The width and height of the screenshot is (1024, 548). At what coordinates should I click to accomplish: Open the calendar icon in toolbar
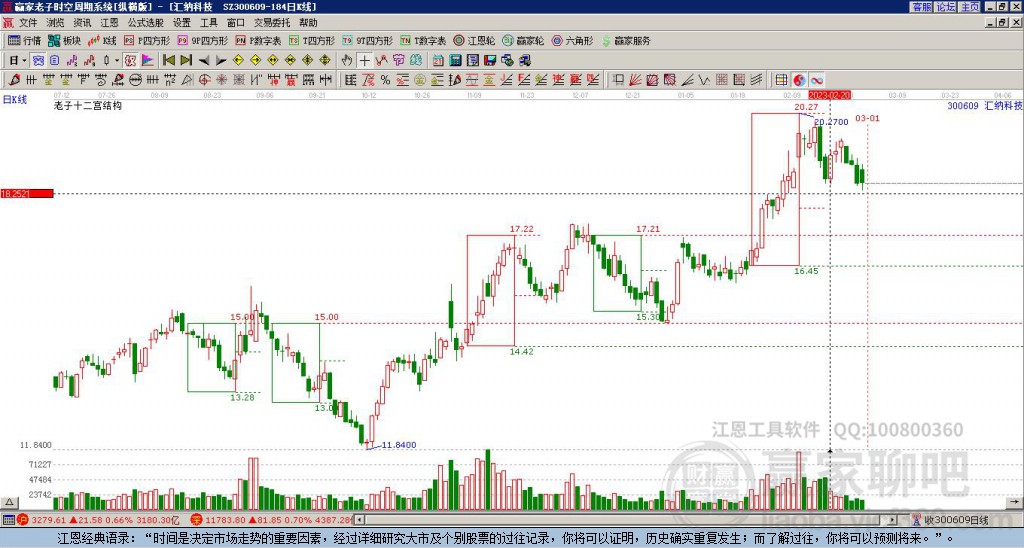pyautogui.click(x=438, y=61)
